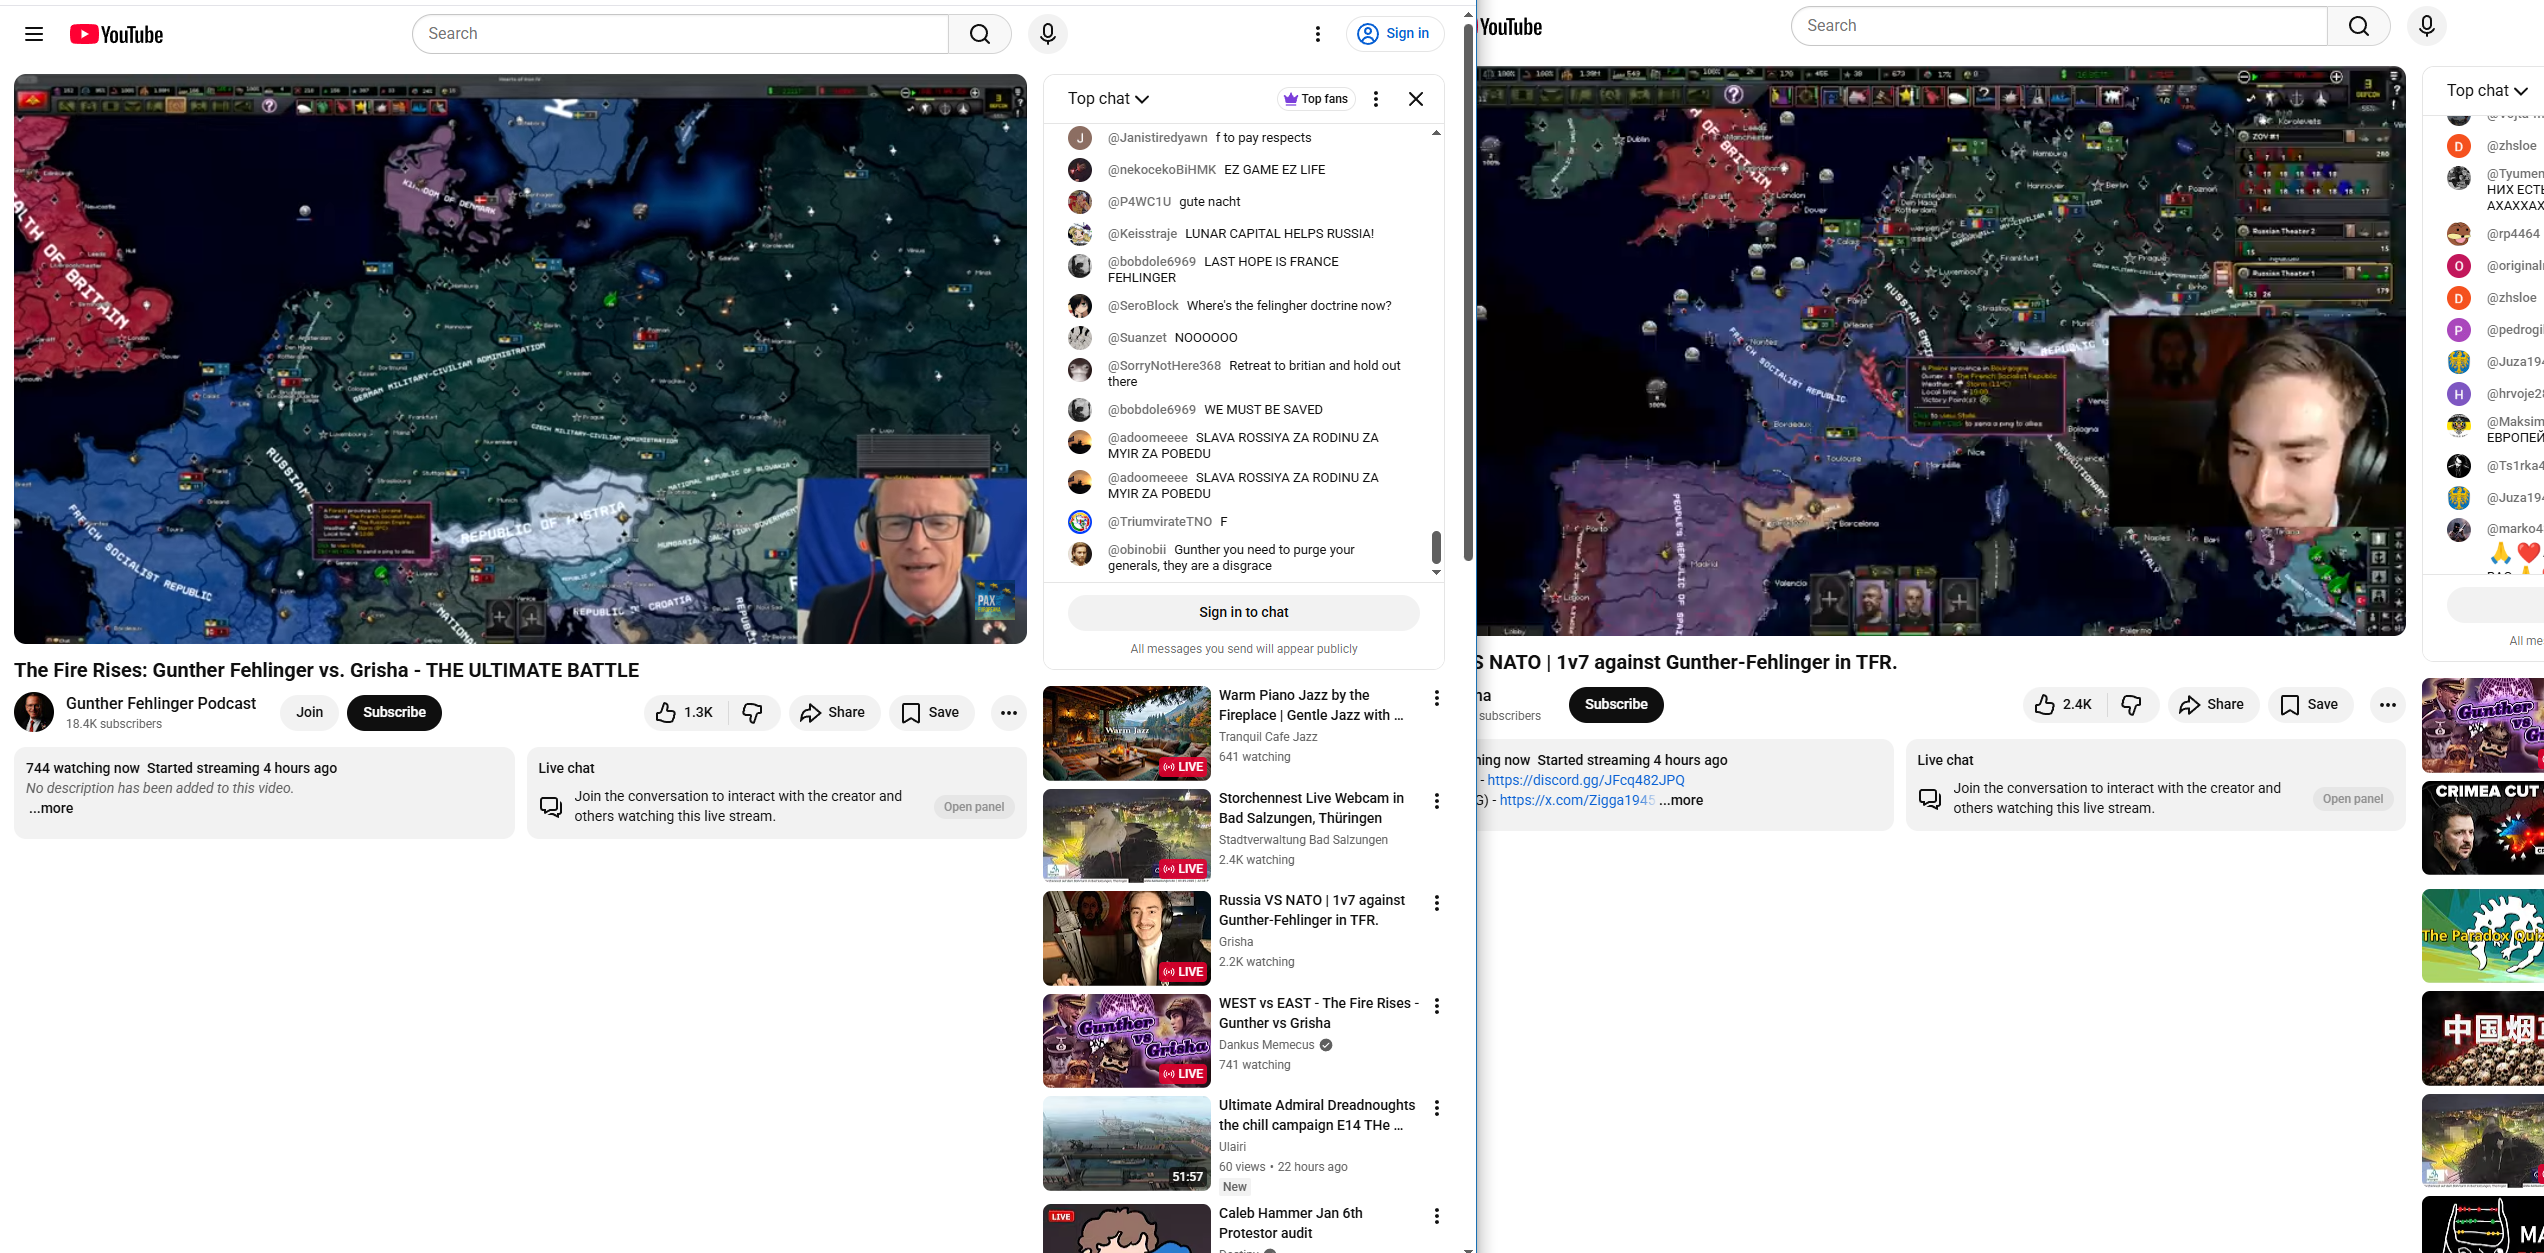This screenshot has width=2544, height=1253.
Task: Open options menu for WEST vs EAST video
Action: (x=1436, y=1006)
